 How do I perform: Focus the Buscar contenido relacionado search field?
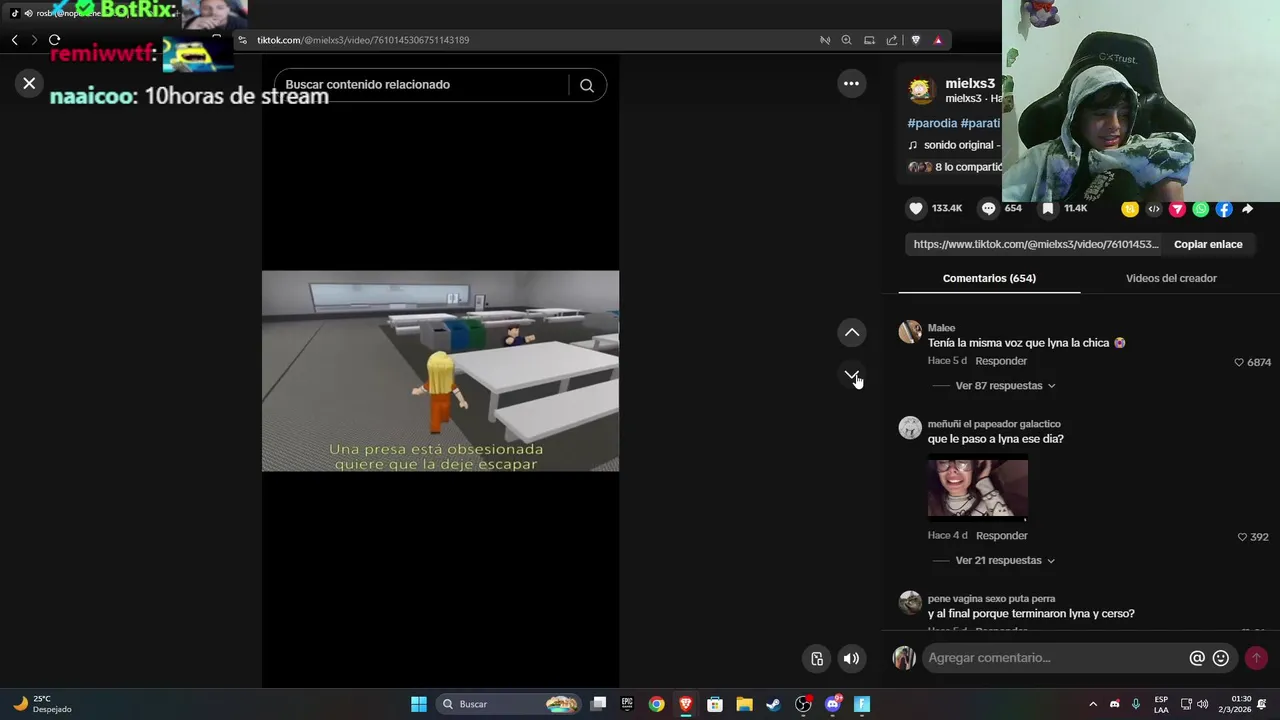pos(426,85)
